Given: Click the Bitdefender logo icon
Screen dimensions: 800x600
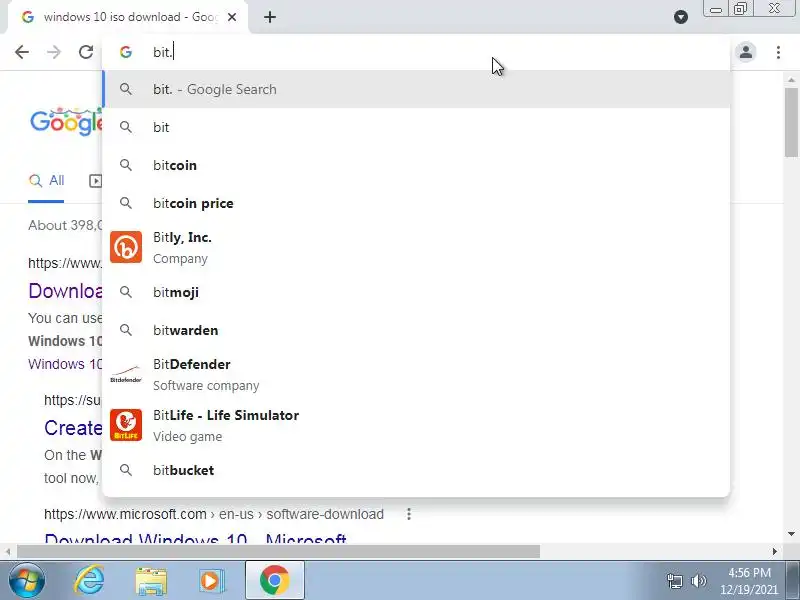Looking at the screenshot, I should (126, 374).
